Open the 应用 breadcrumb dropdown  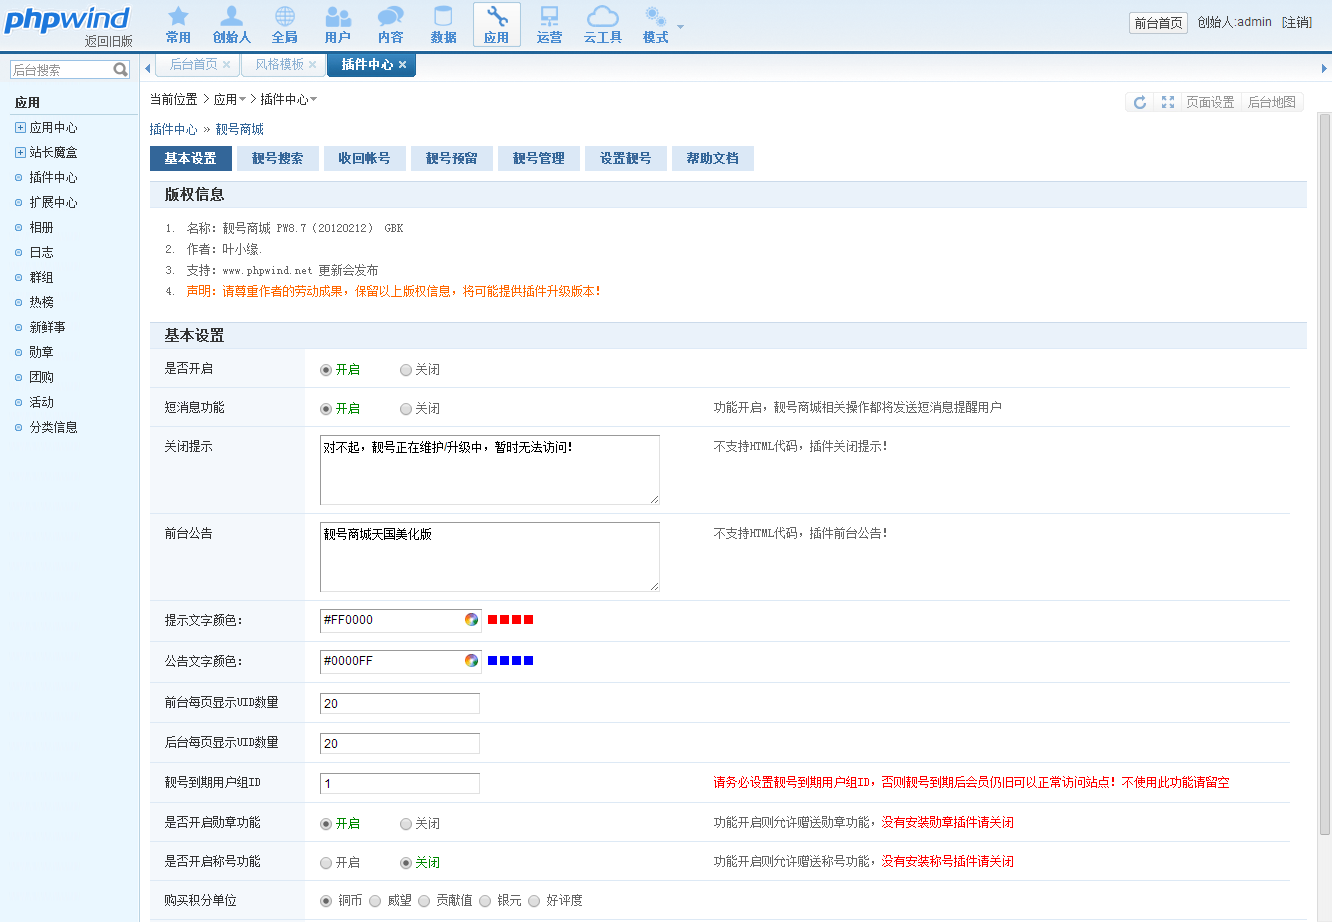pos(242,100)
